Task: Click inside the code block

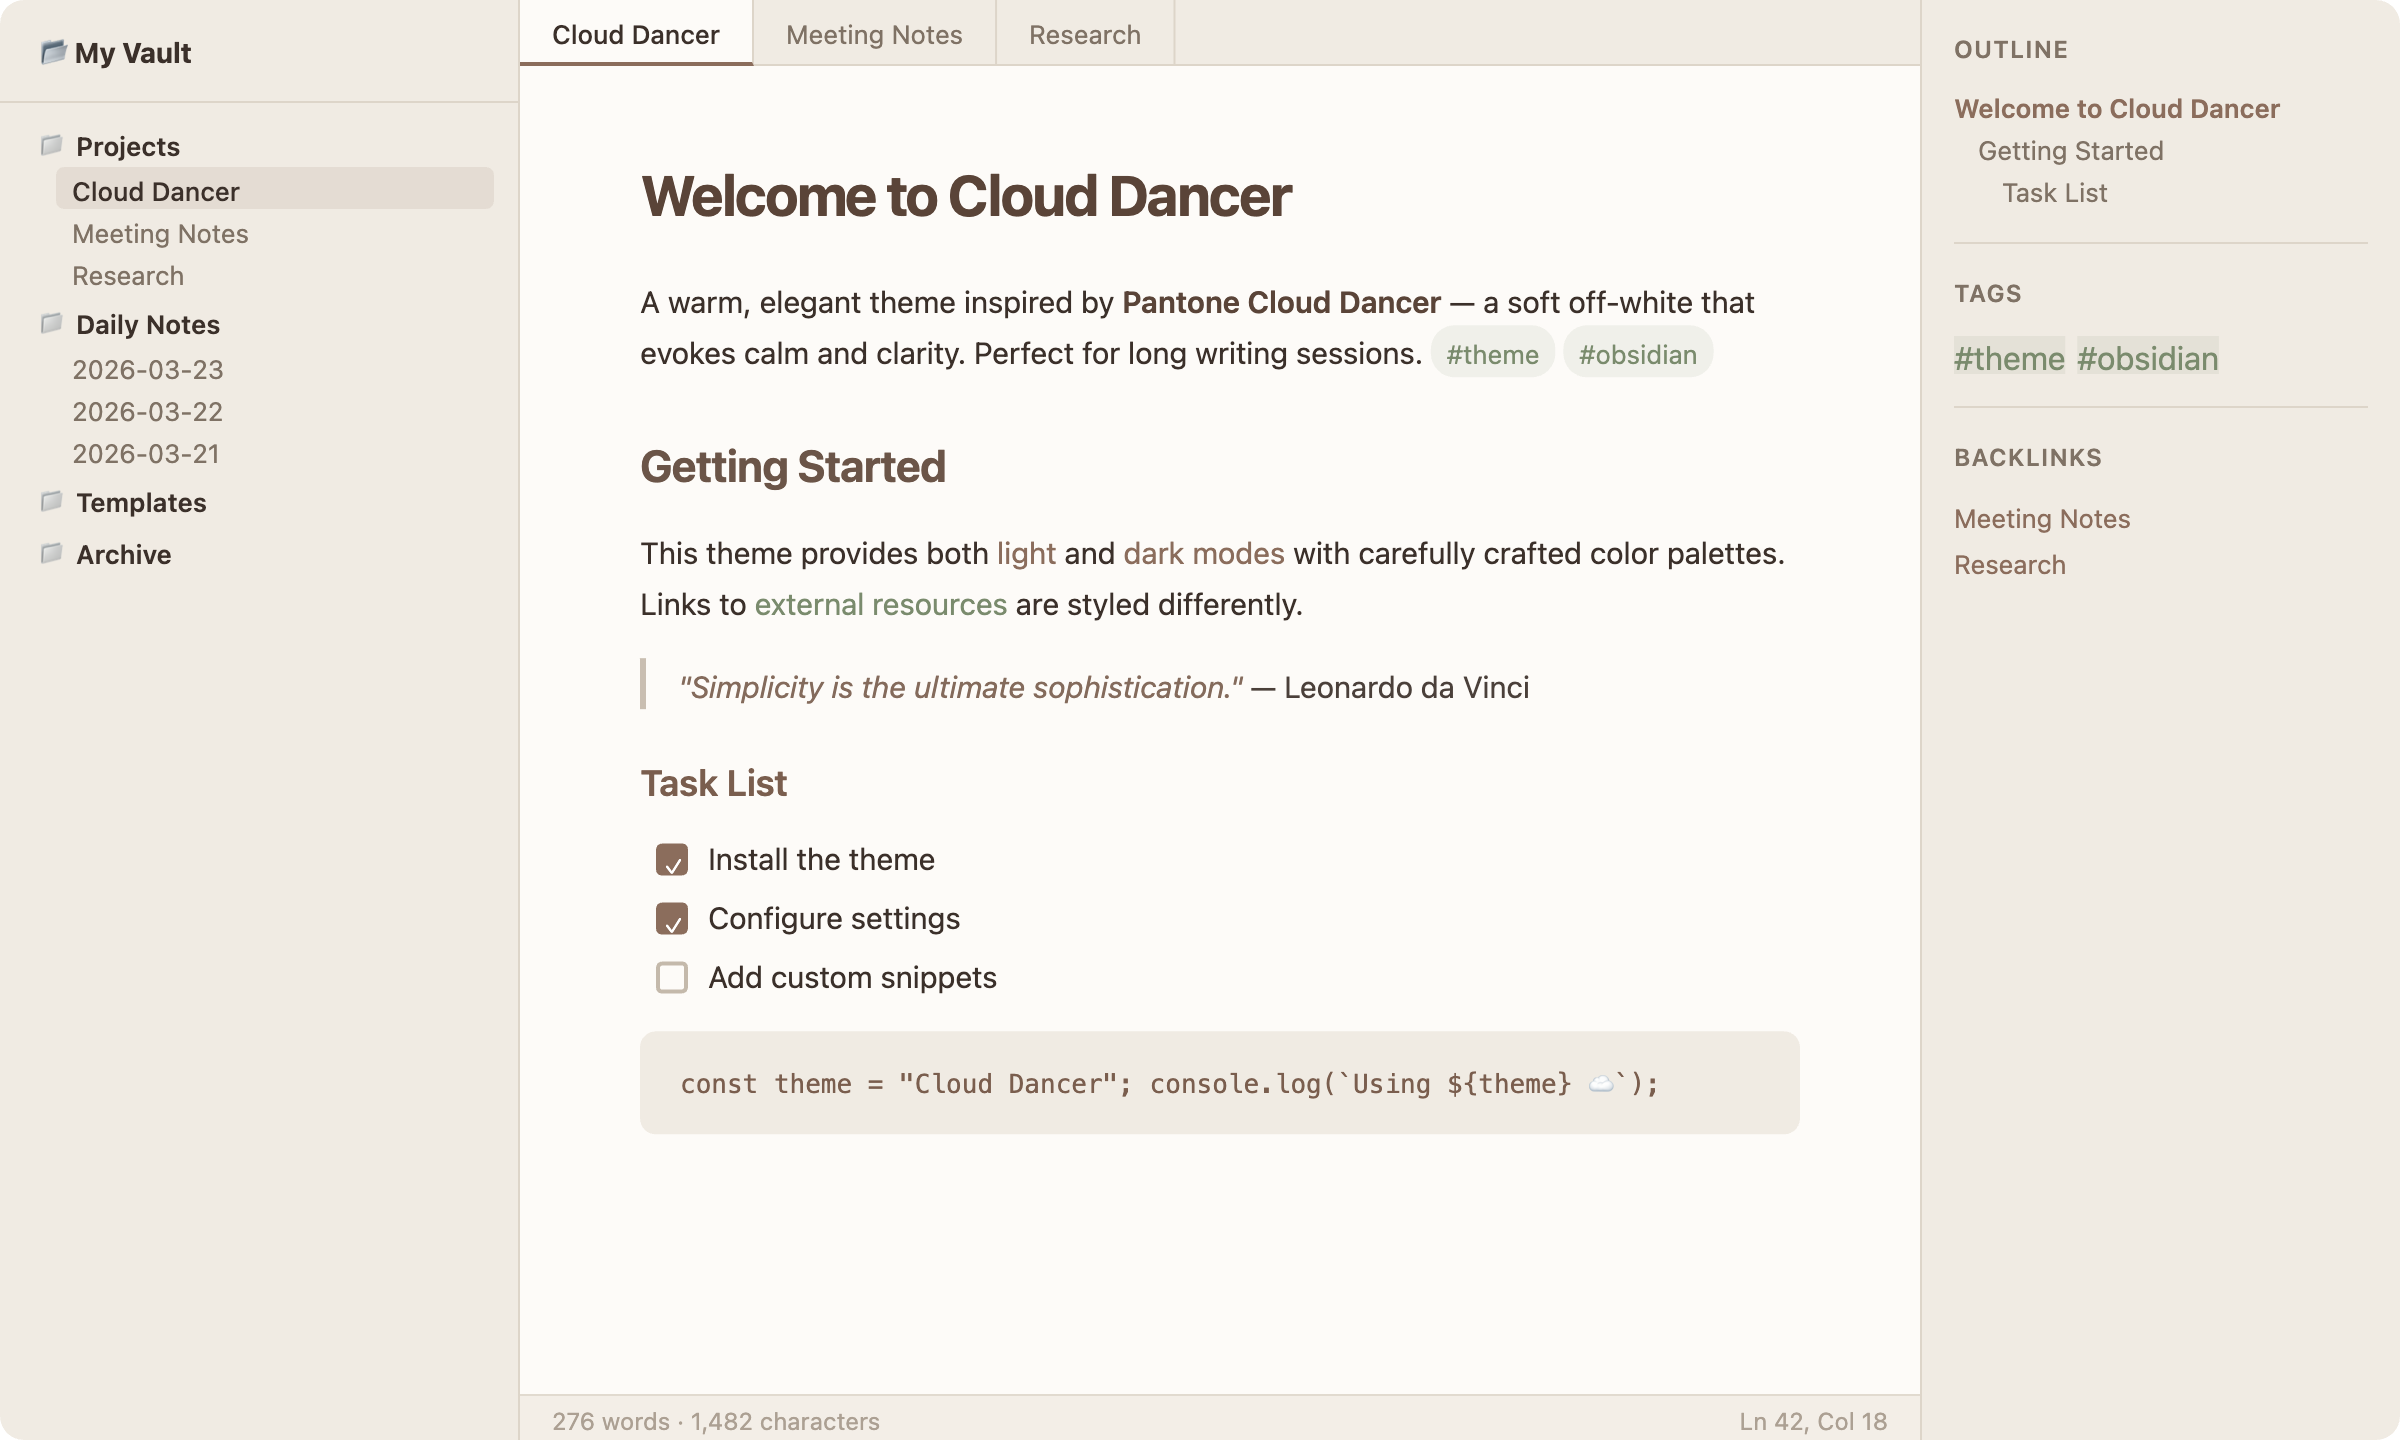Action: pyautogui.click(x=1220, y=1083)
